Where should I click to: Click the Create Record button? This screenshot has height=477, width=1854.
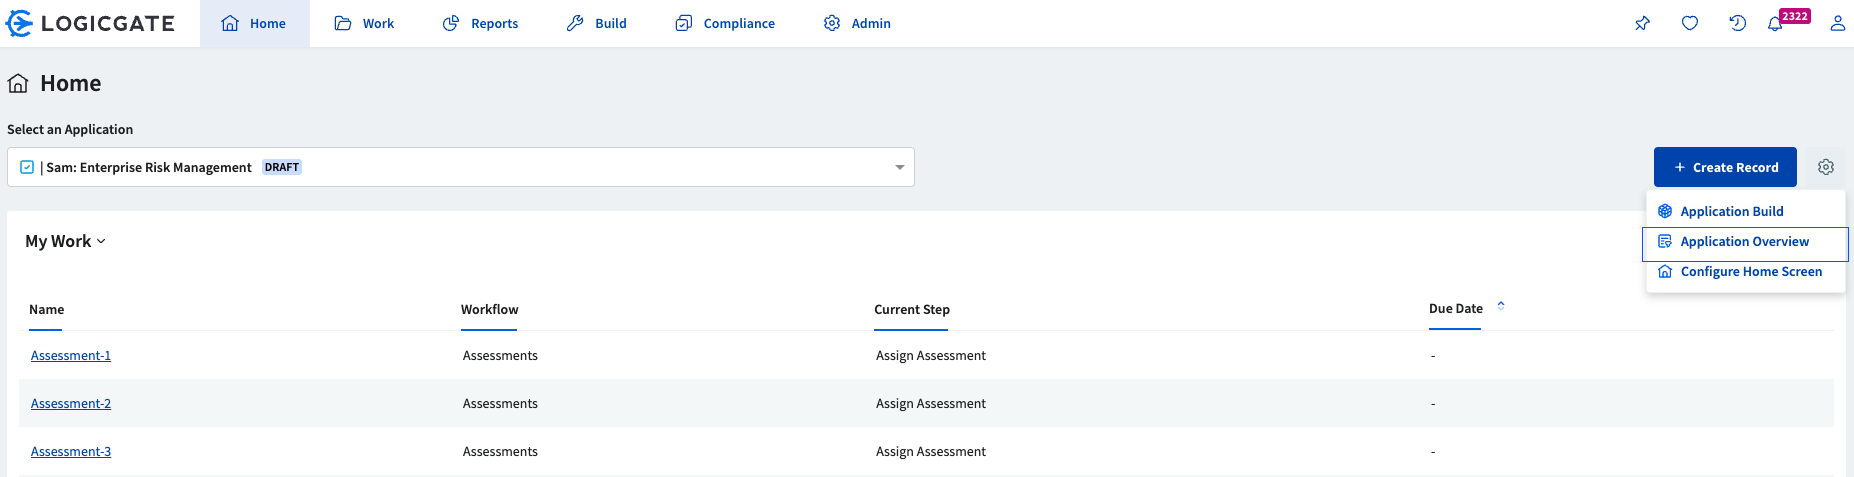pyautogui.click(x=1725, y=167)
